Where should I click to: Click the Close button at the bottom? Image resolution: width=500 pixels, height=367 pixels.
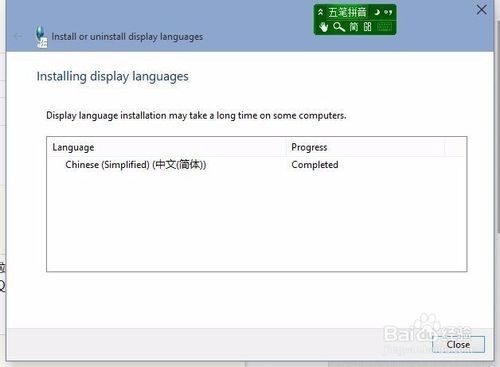(458, 344)
